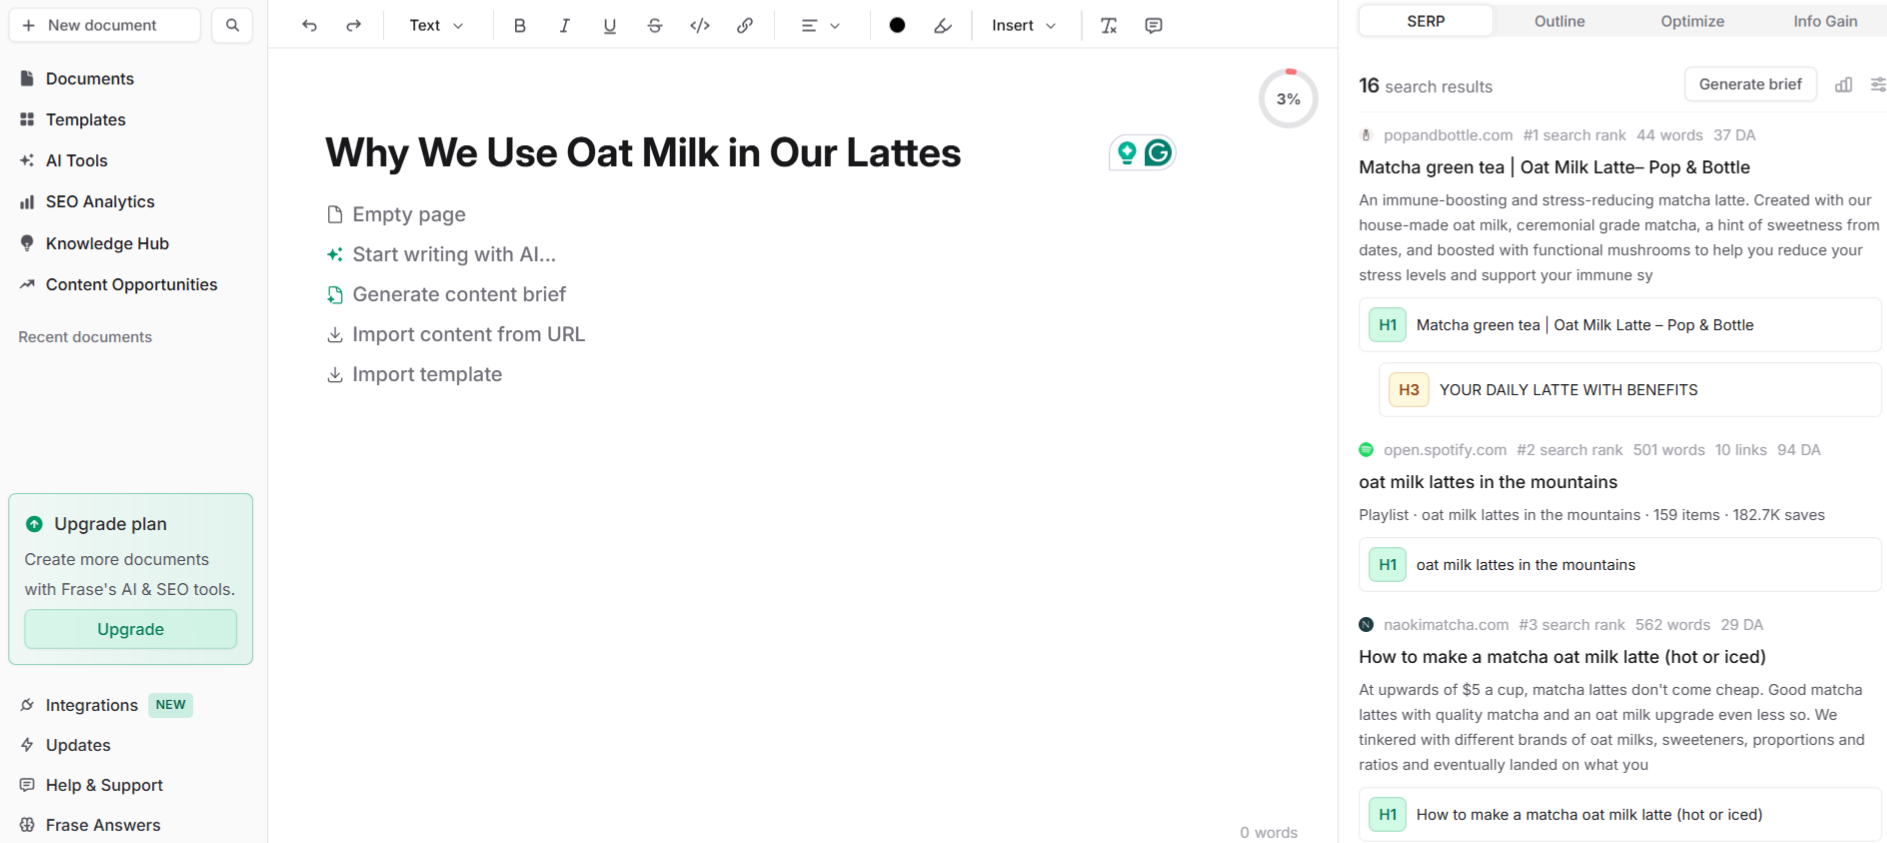The height and width of the screenshot is (843, 1887).
Task: Clear text formatting
Action: click(x=1108, y=26)
